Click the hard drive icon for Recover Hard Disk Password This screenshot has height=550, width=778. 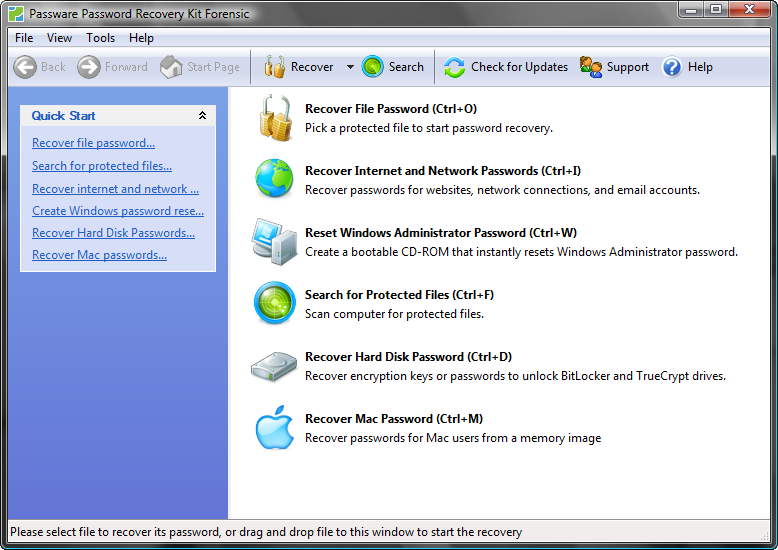pos(274,366)
